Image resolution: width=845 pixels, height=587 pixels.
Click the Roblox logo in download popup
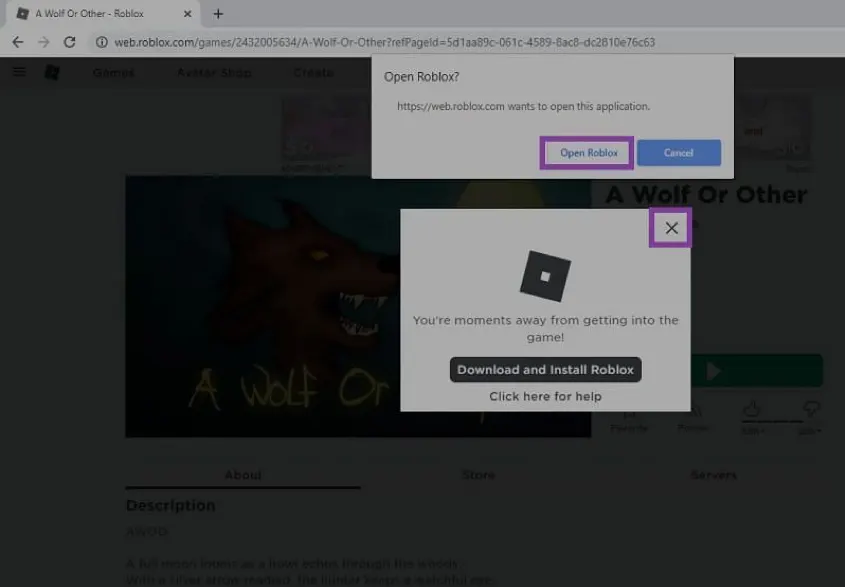click(x=545, y=277)
